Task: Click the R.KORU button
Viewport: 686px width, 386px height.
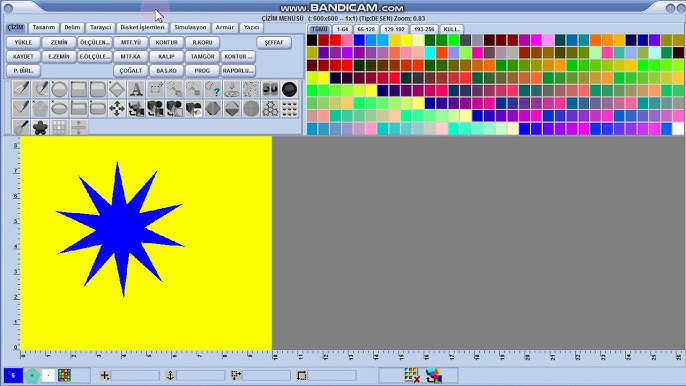Action: click(203, 42)
